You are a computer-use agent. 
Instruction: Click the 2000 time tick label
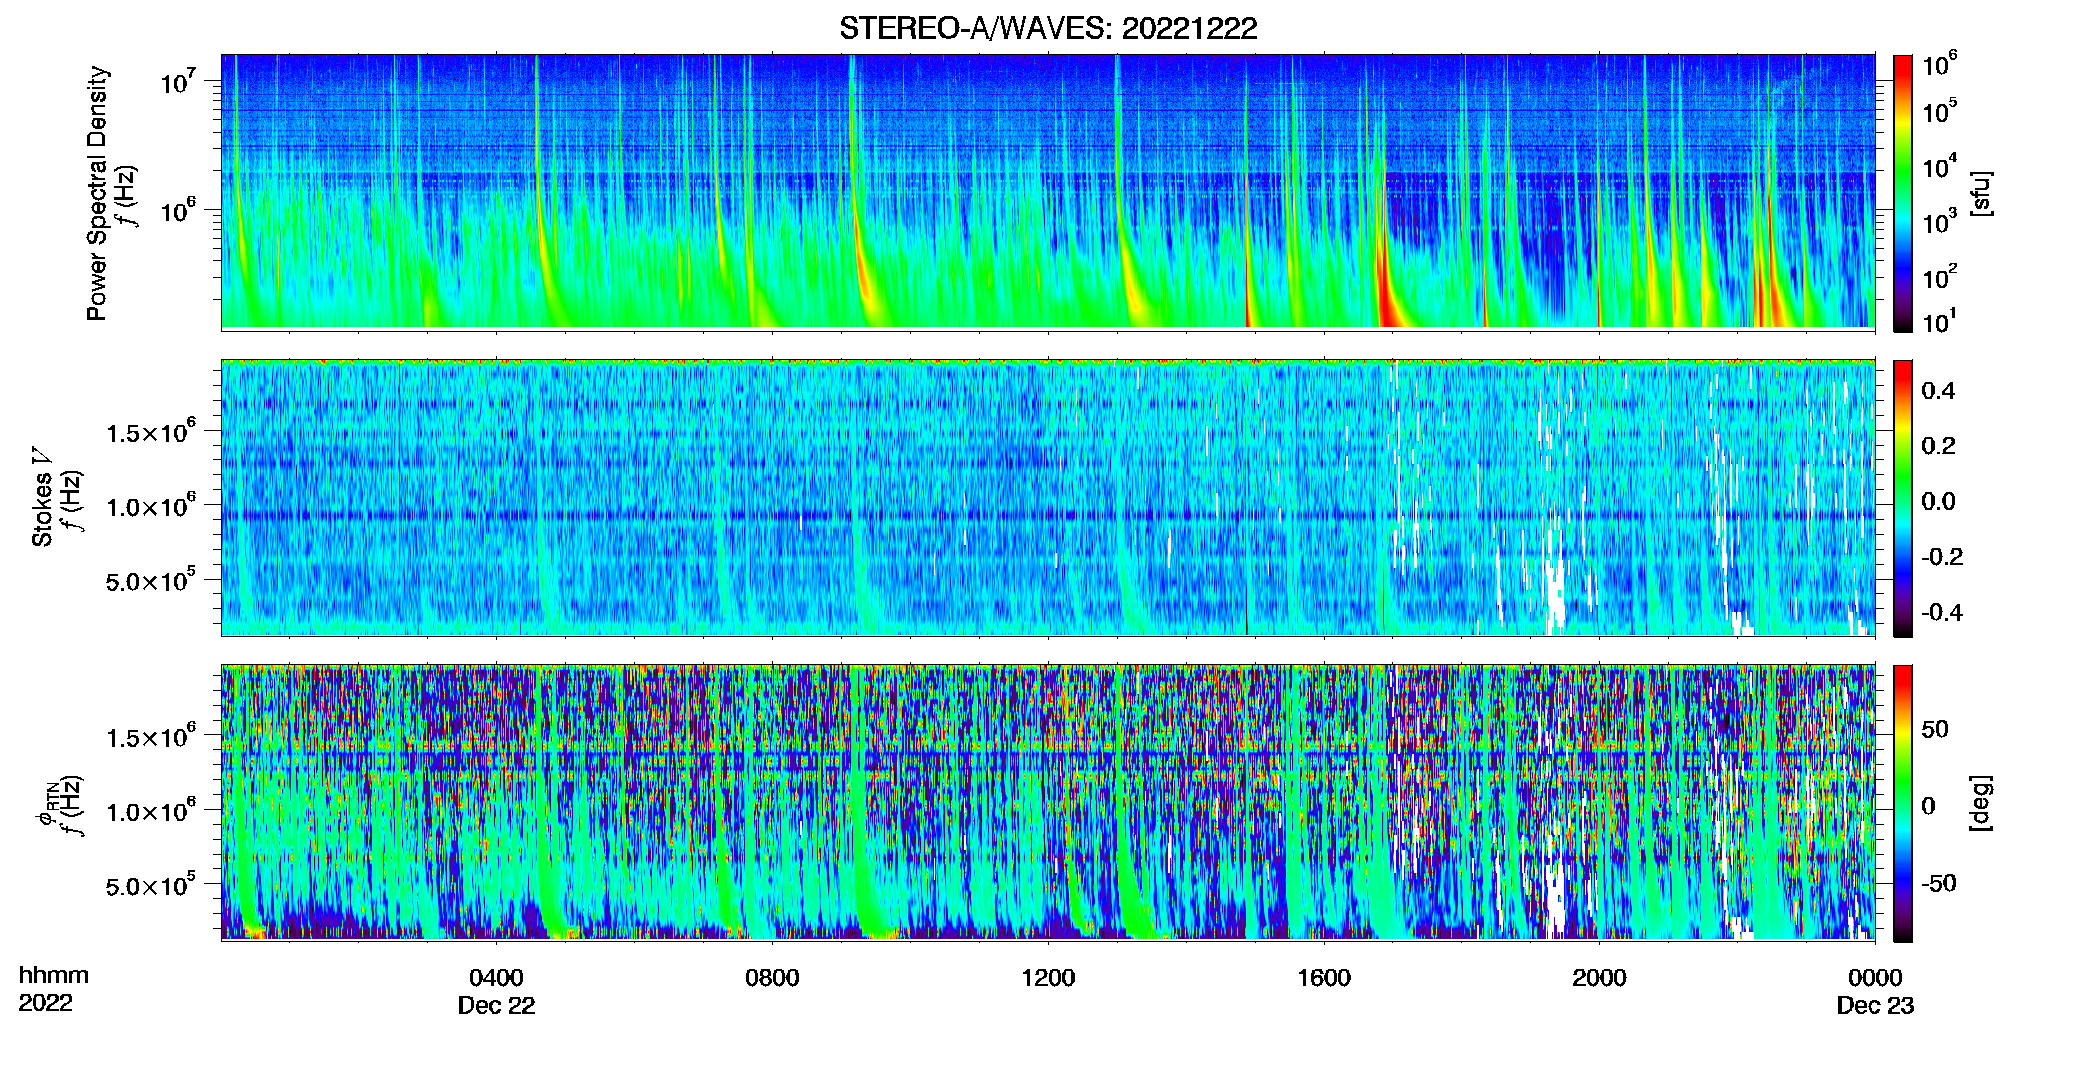(1599, 978)
